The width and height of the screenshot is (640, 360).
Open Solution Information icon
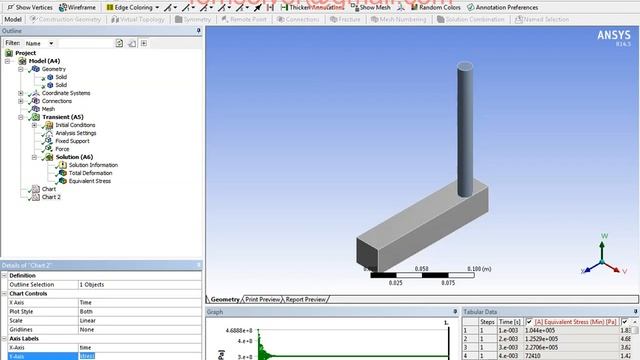tap(62, 165)
